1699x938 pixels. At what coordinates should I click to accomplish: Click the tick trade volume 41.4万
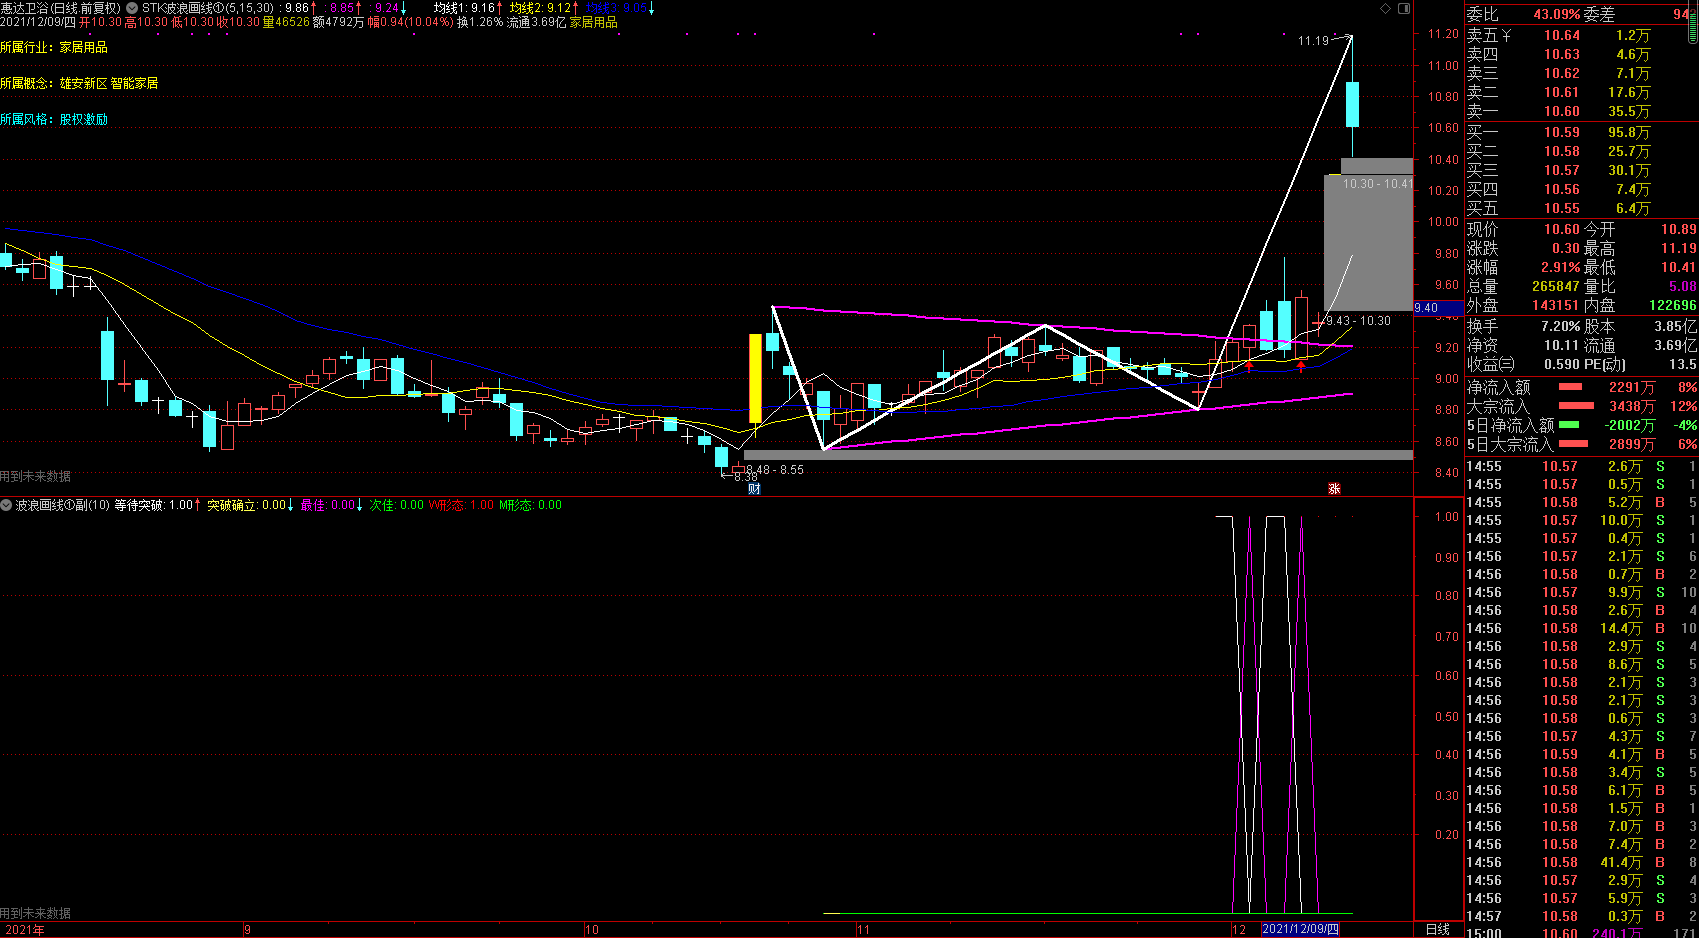coord(1621,863)
